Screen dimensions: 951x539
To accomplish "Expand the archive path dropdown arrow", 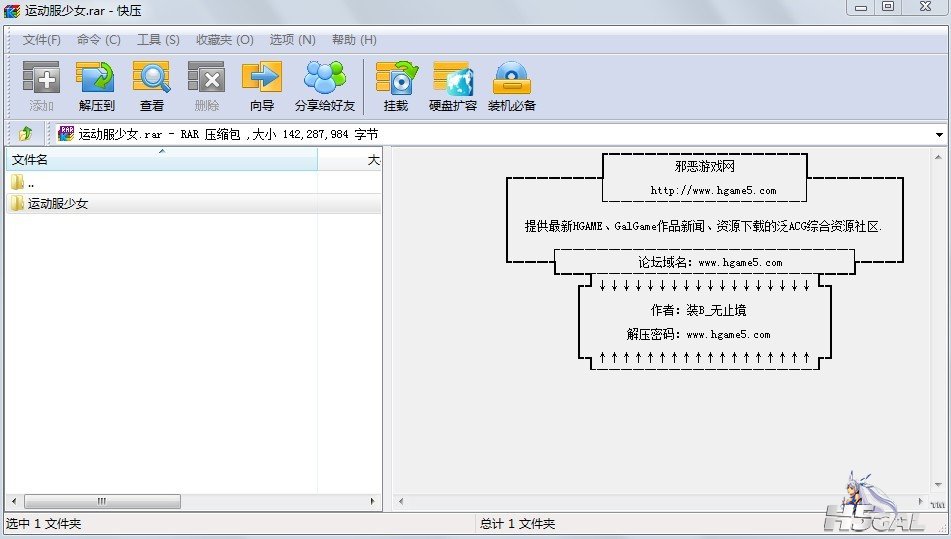I will tap(939, 135).
